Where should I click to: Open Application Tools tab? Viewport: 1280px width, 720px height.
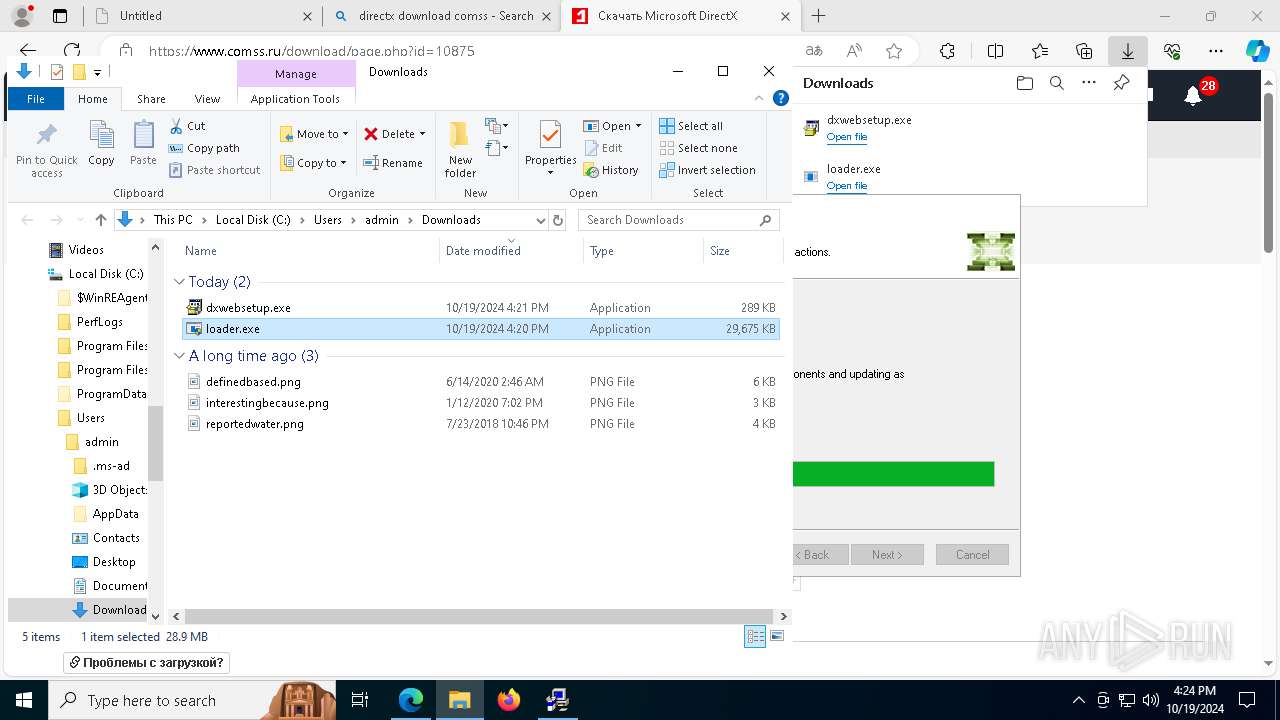pyautogui.click(x=295, y=99)
